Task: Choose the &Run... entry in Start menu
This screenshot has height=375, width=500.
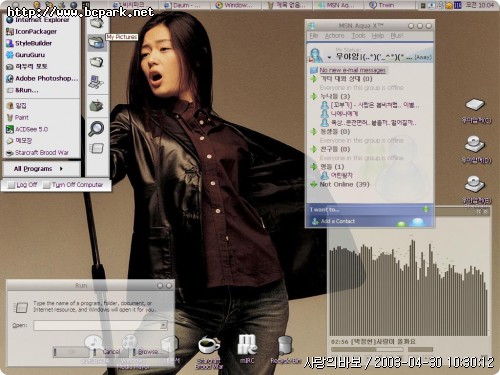Action: coord(23,90)
